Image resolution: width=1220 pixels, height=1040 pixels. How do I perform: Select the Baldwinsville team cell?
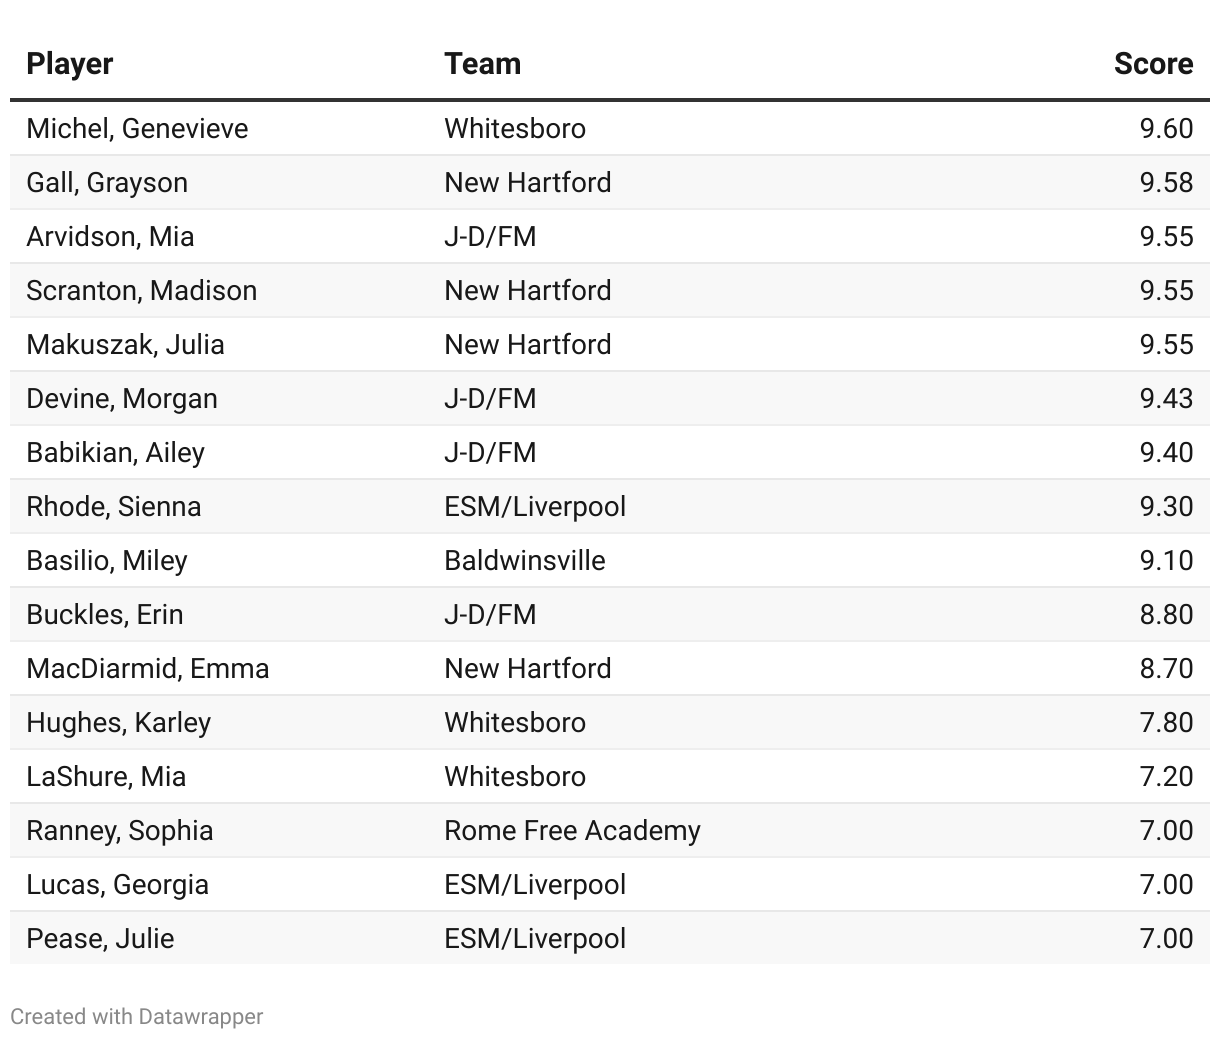point(524,561)
